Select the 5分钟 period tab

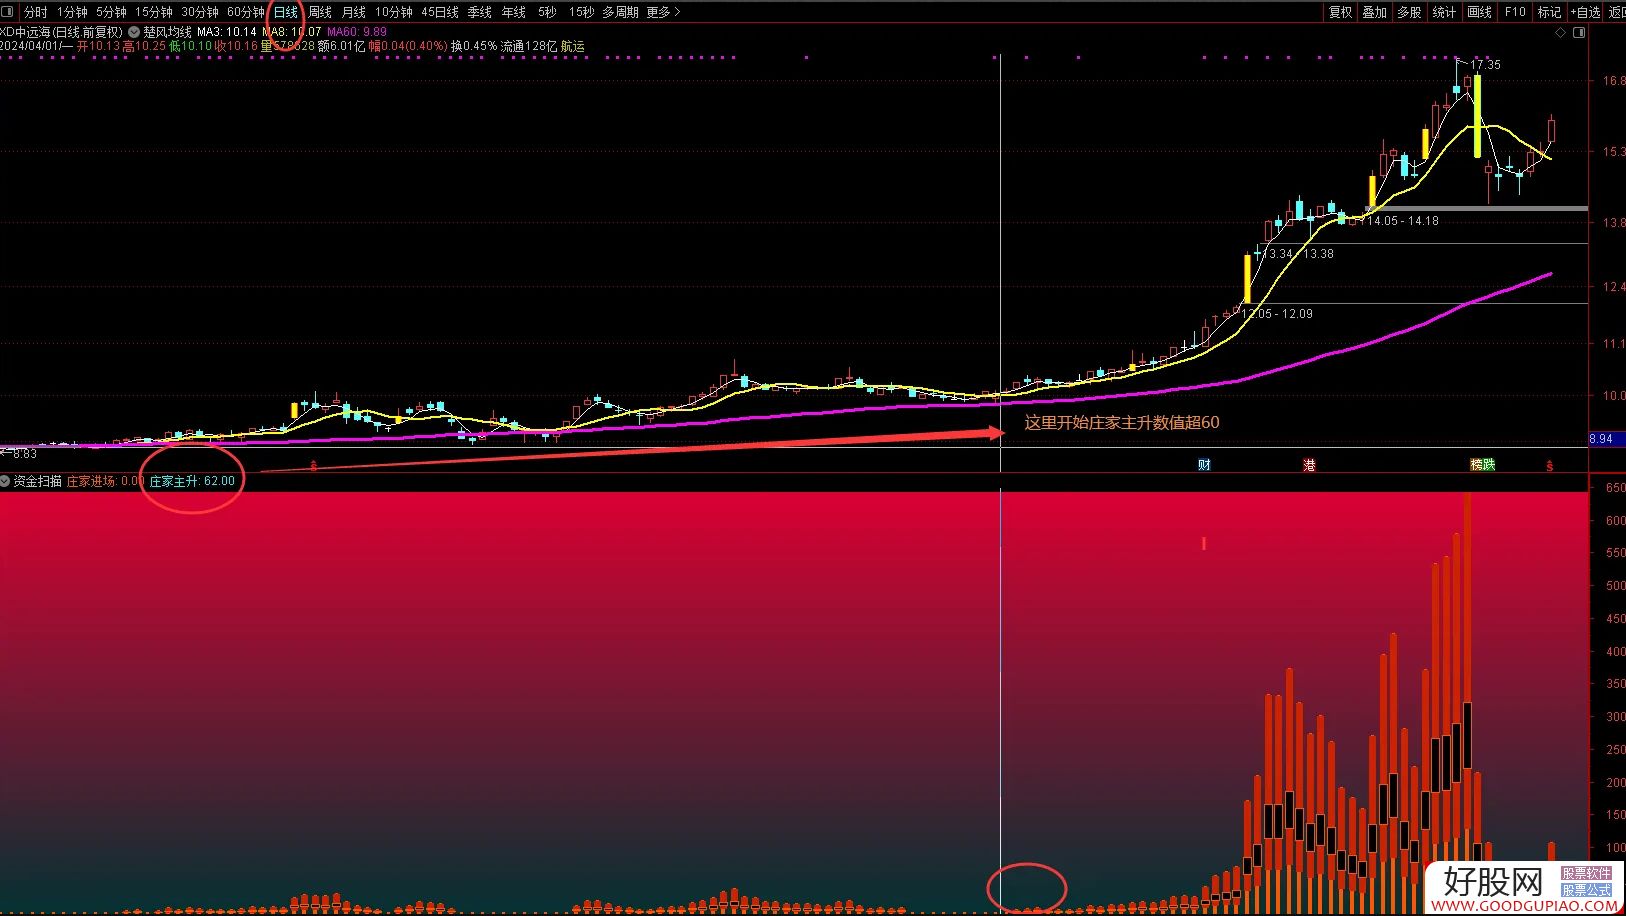point(111,12)
